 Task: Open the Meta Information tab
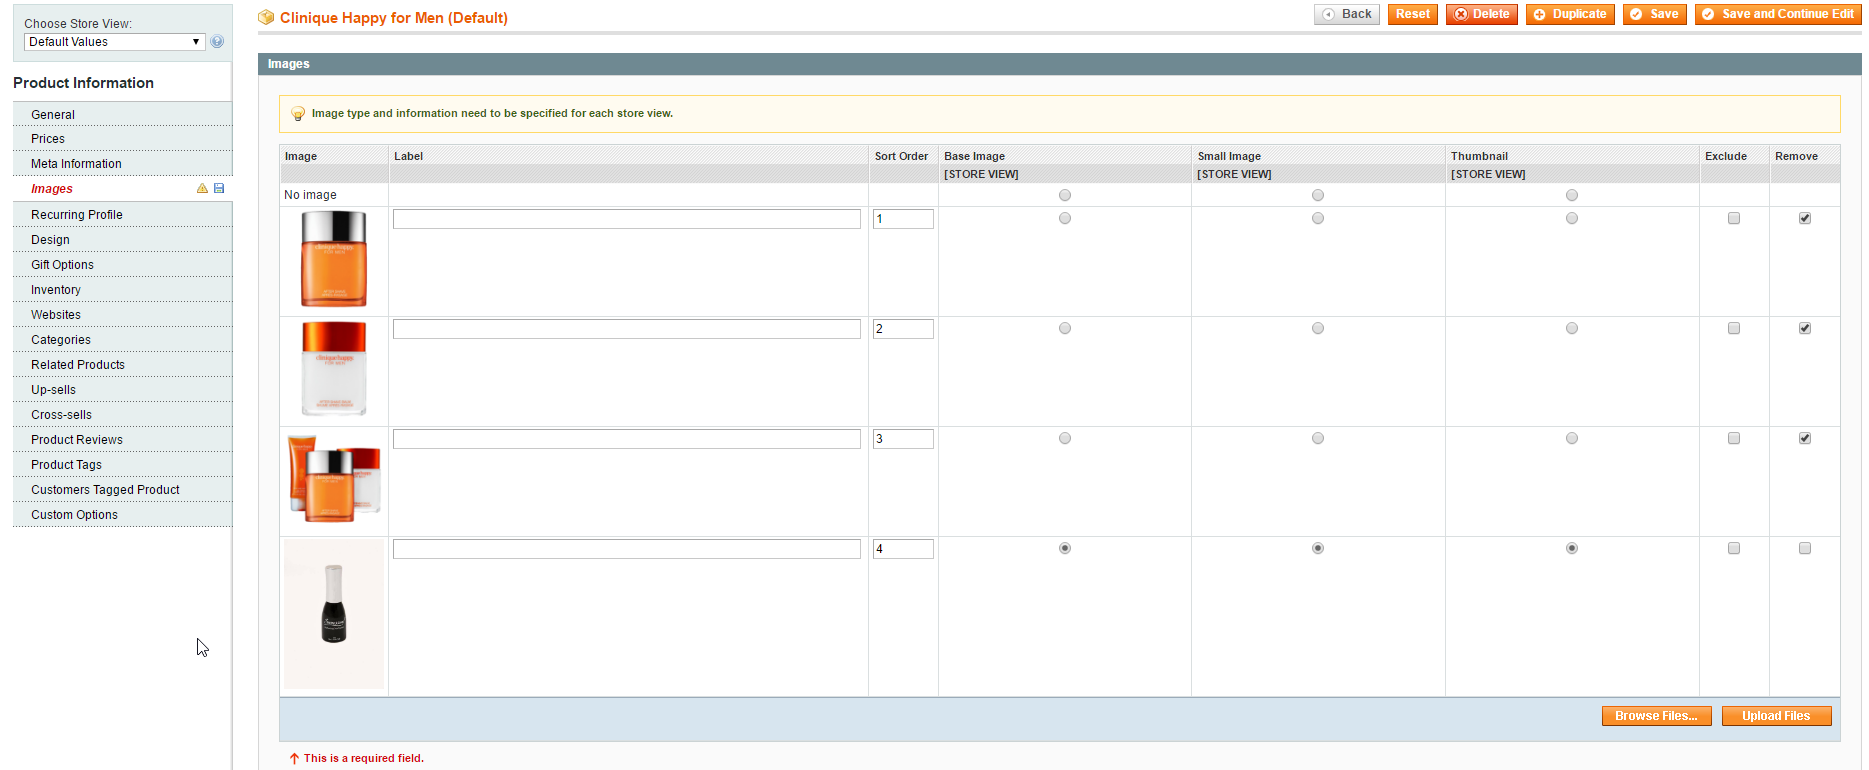[x=123, y=164]
